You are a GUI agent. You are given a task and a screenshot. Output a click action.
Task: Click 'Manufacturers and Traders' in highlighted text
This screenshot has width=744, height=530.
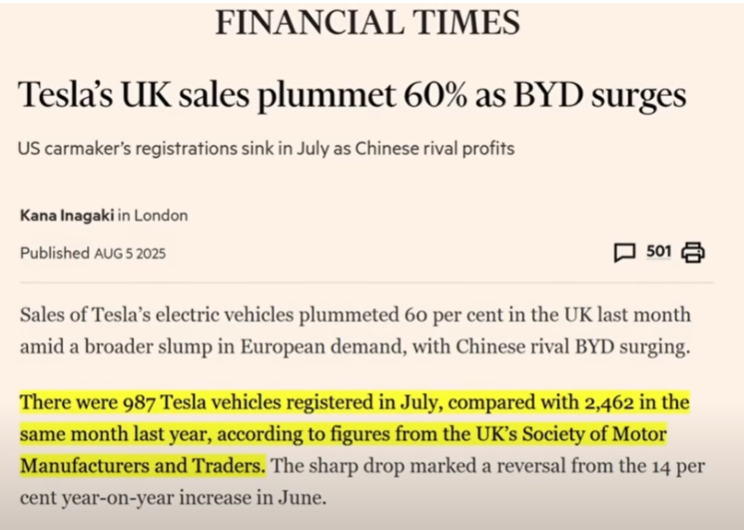[x=142, y=466]
